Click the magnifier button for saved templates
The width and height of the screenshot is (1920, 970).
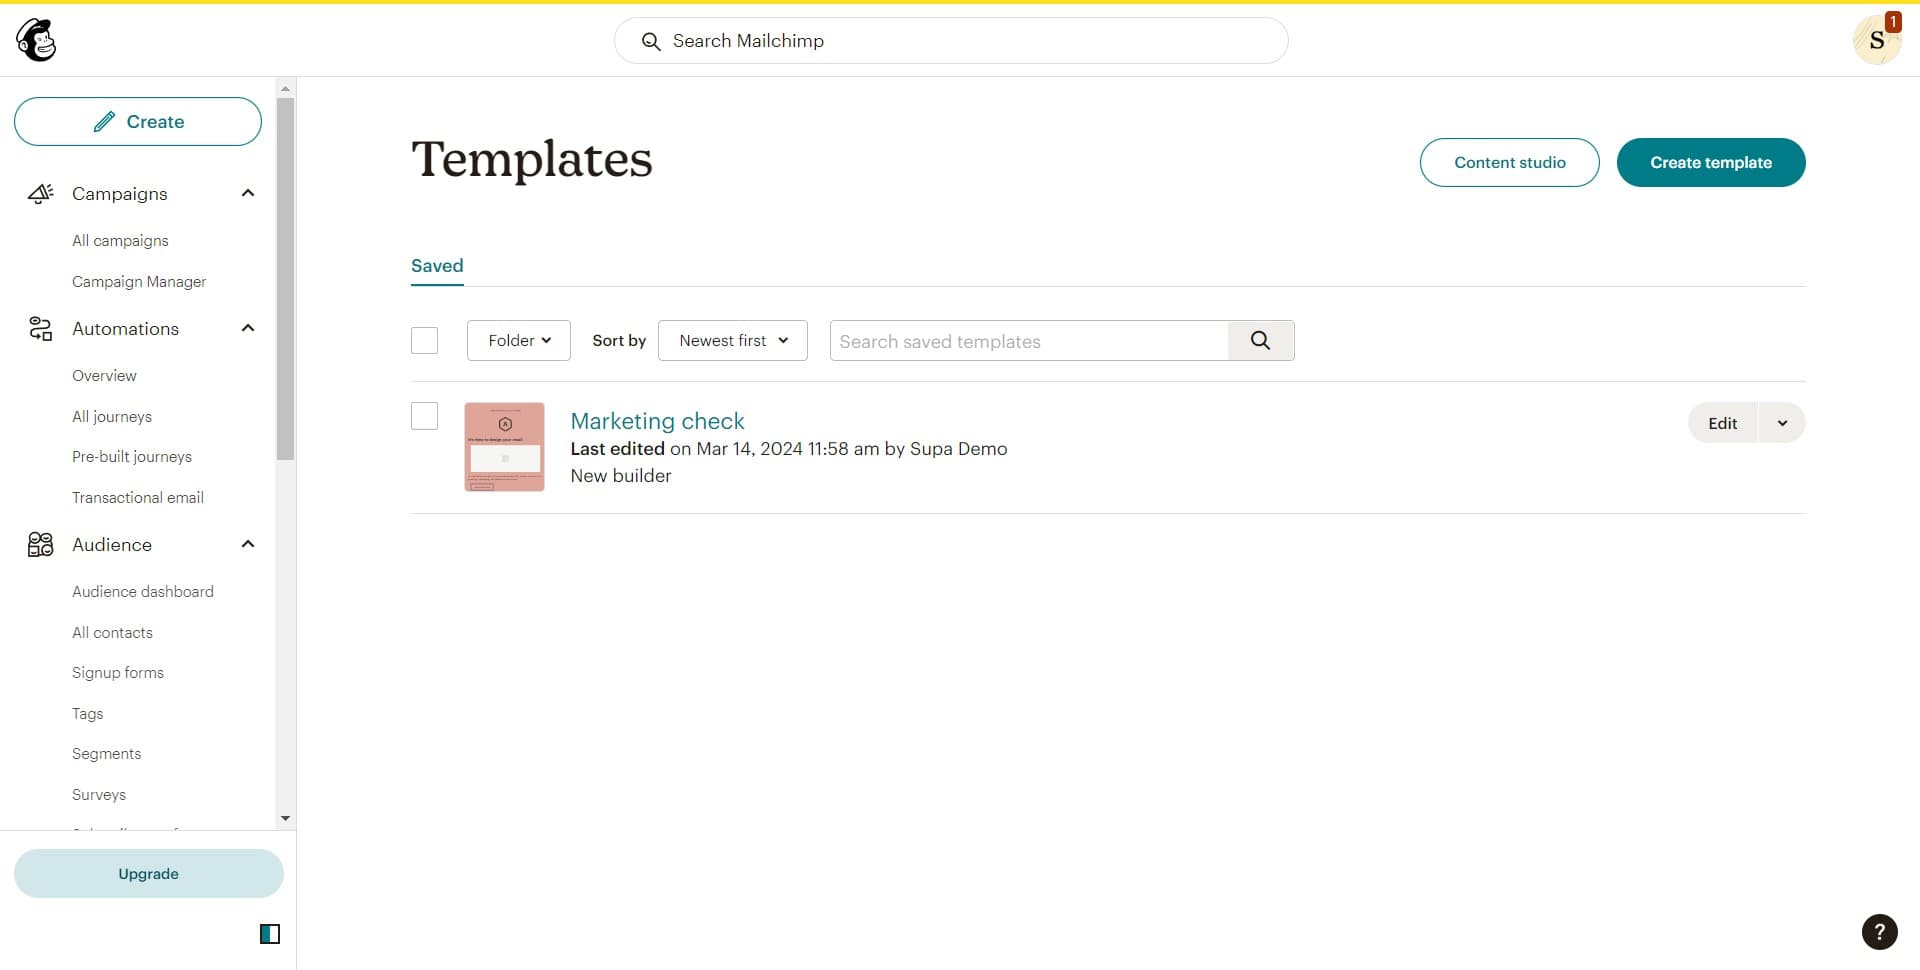(x=1260, y=341)
